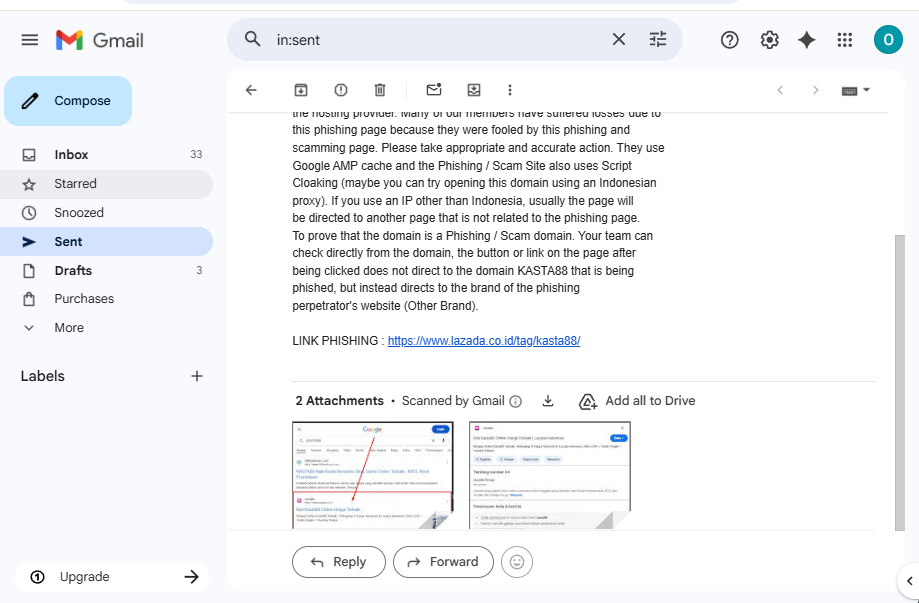
Task: Open the Support help icon
Action: [x=729, y=40]
